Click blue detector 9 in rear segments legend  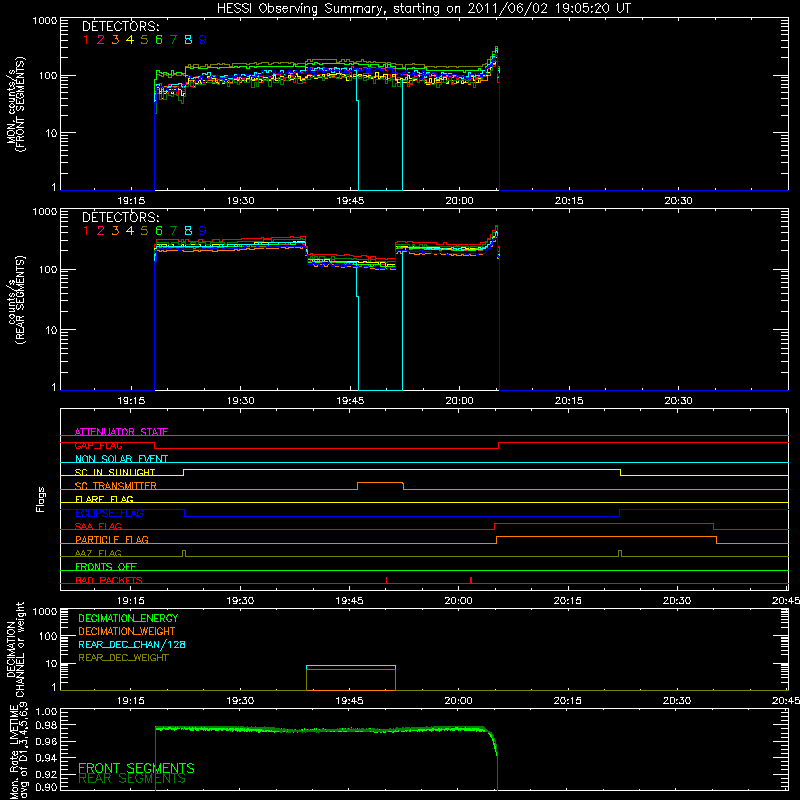203,231
